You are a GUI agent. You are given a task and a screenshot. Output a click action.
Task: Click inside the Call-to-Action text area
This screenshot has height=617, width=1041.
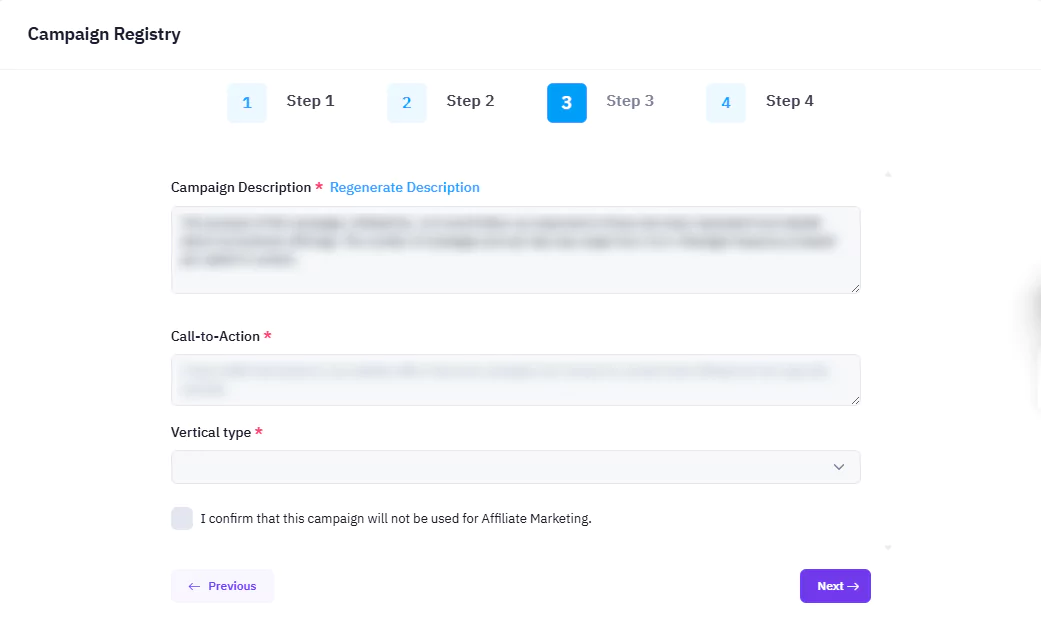[x=515, y=379]
